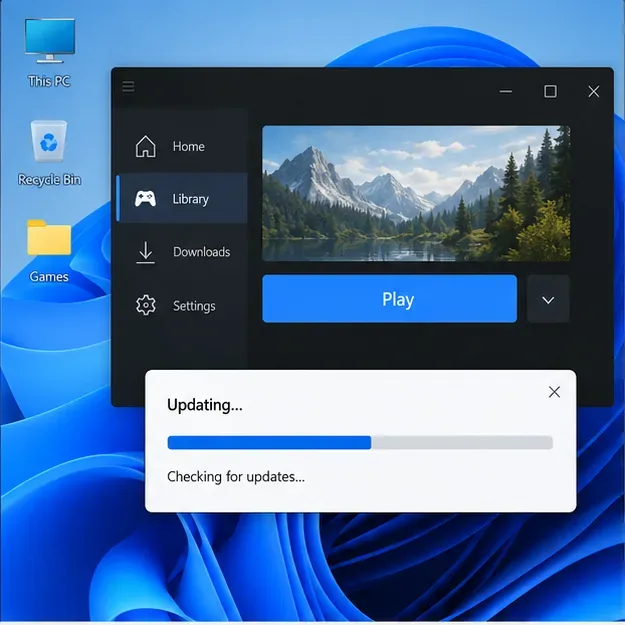The image size is (625, 625).
Task: Go to the Home section
Action: pyautogui.click(x=182, y=146)
